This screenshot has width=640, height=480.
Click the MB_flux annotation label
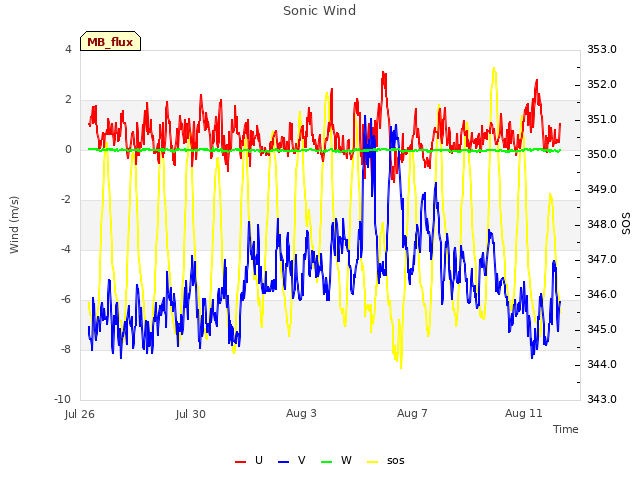click(x=110, y=42)
